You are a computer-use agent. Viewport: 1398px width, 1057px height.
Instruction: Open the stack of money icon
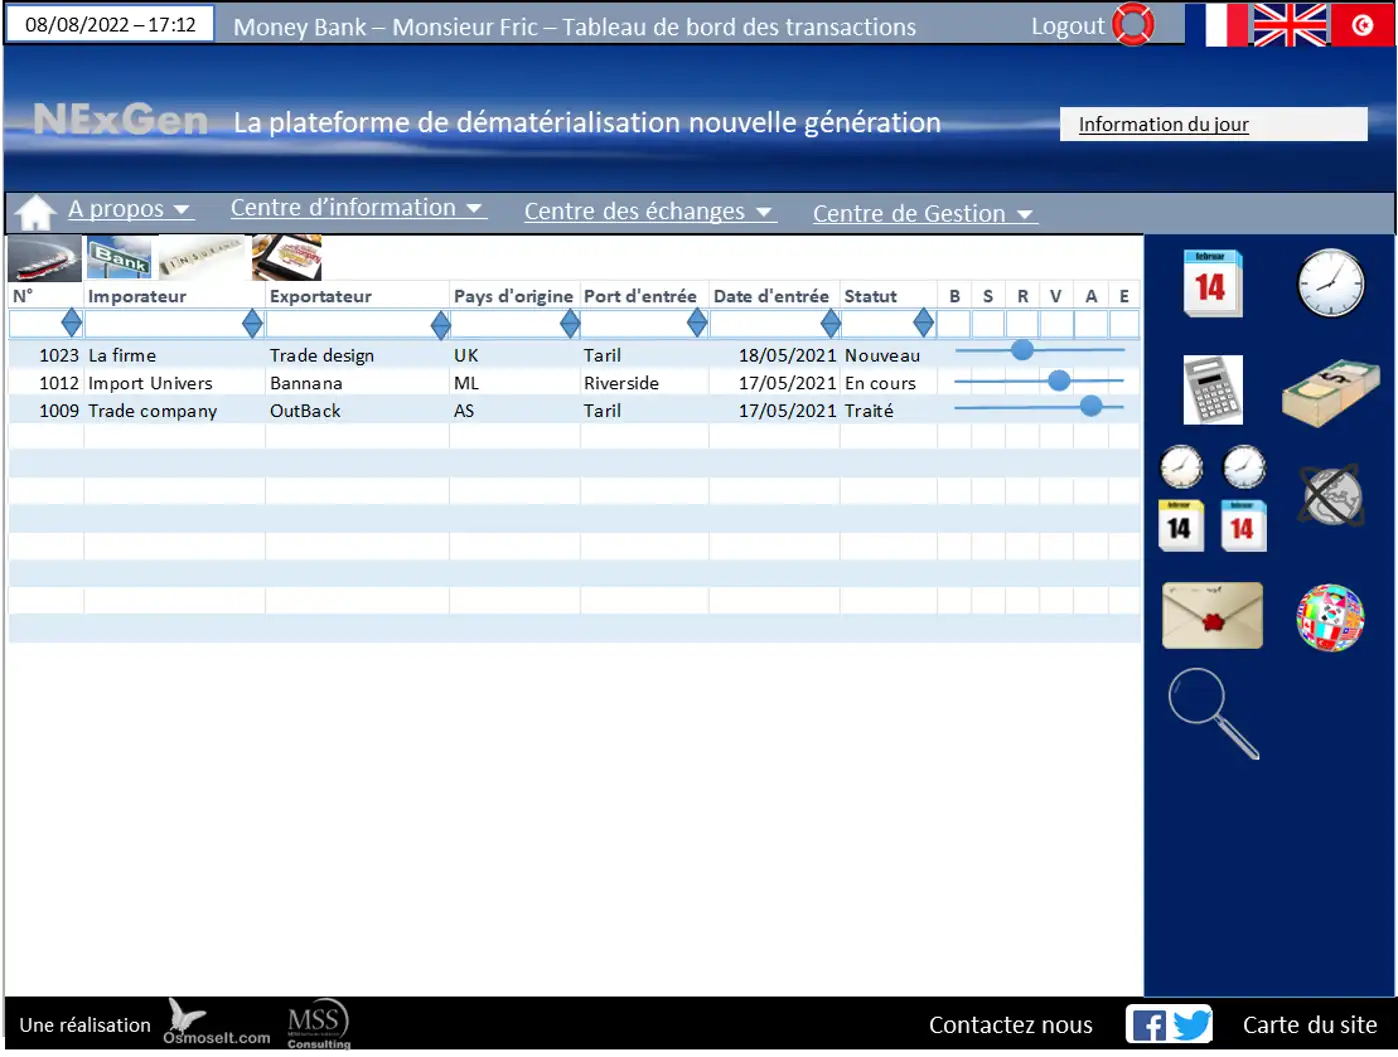[x=1331, y=393]
